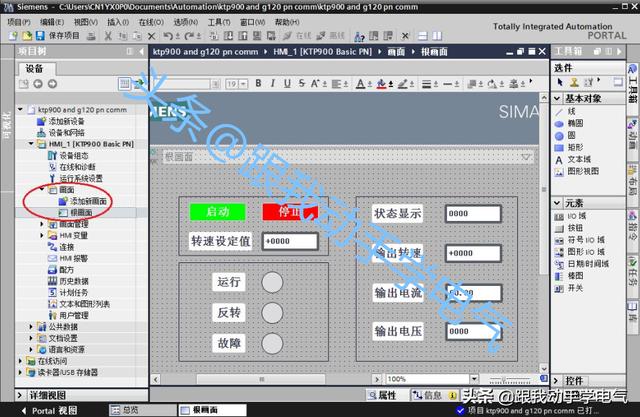This screenshot has height=417, width=640.
Task: Open the 视图 menu
Action: click(x=86, y=22)
